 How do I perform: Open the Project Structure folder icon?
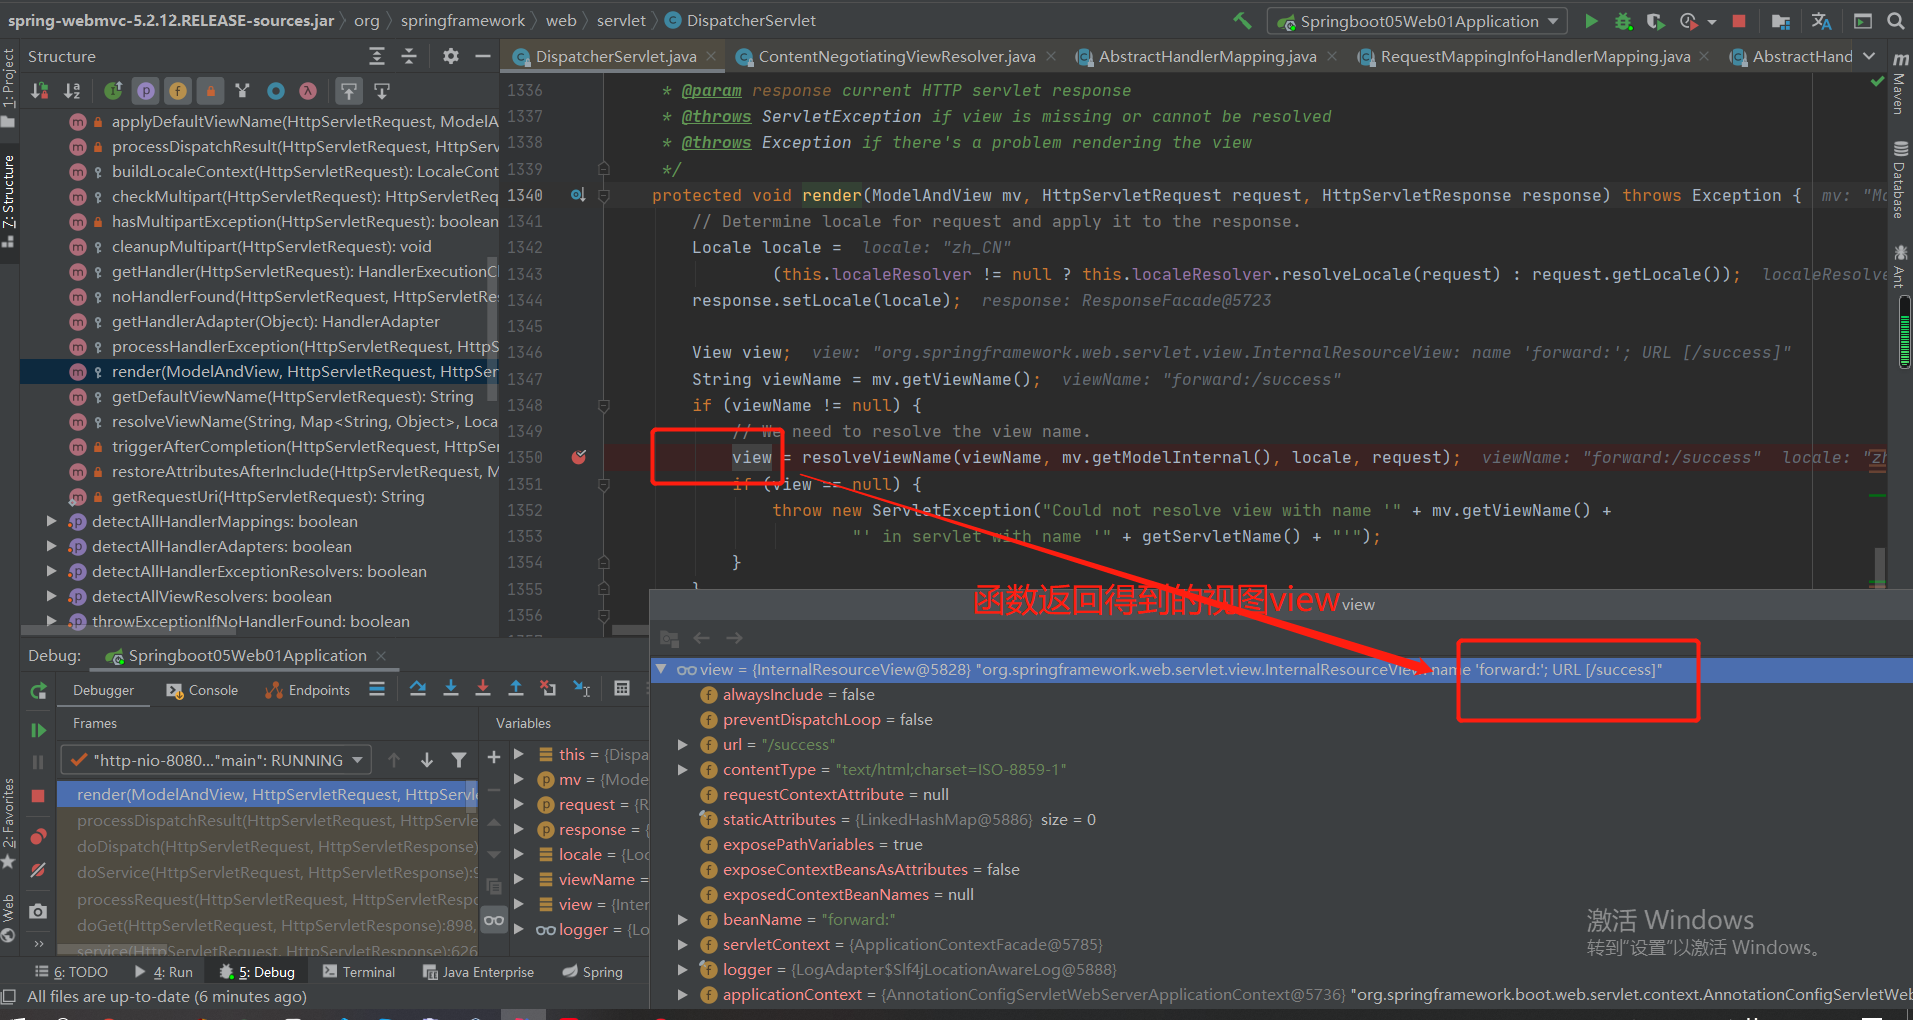pyautogui.click(x=1781, y=21)
